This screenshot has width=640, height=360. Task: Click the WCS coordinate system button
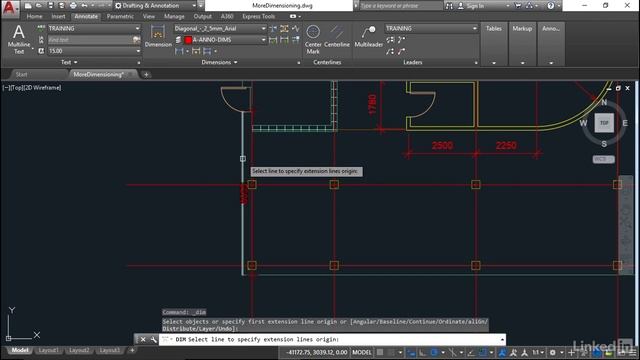pos(603,159)
